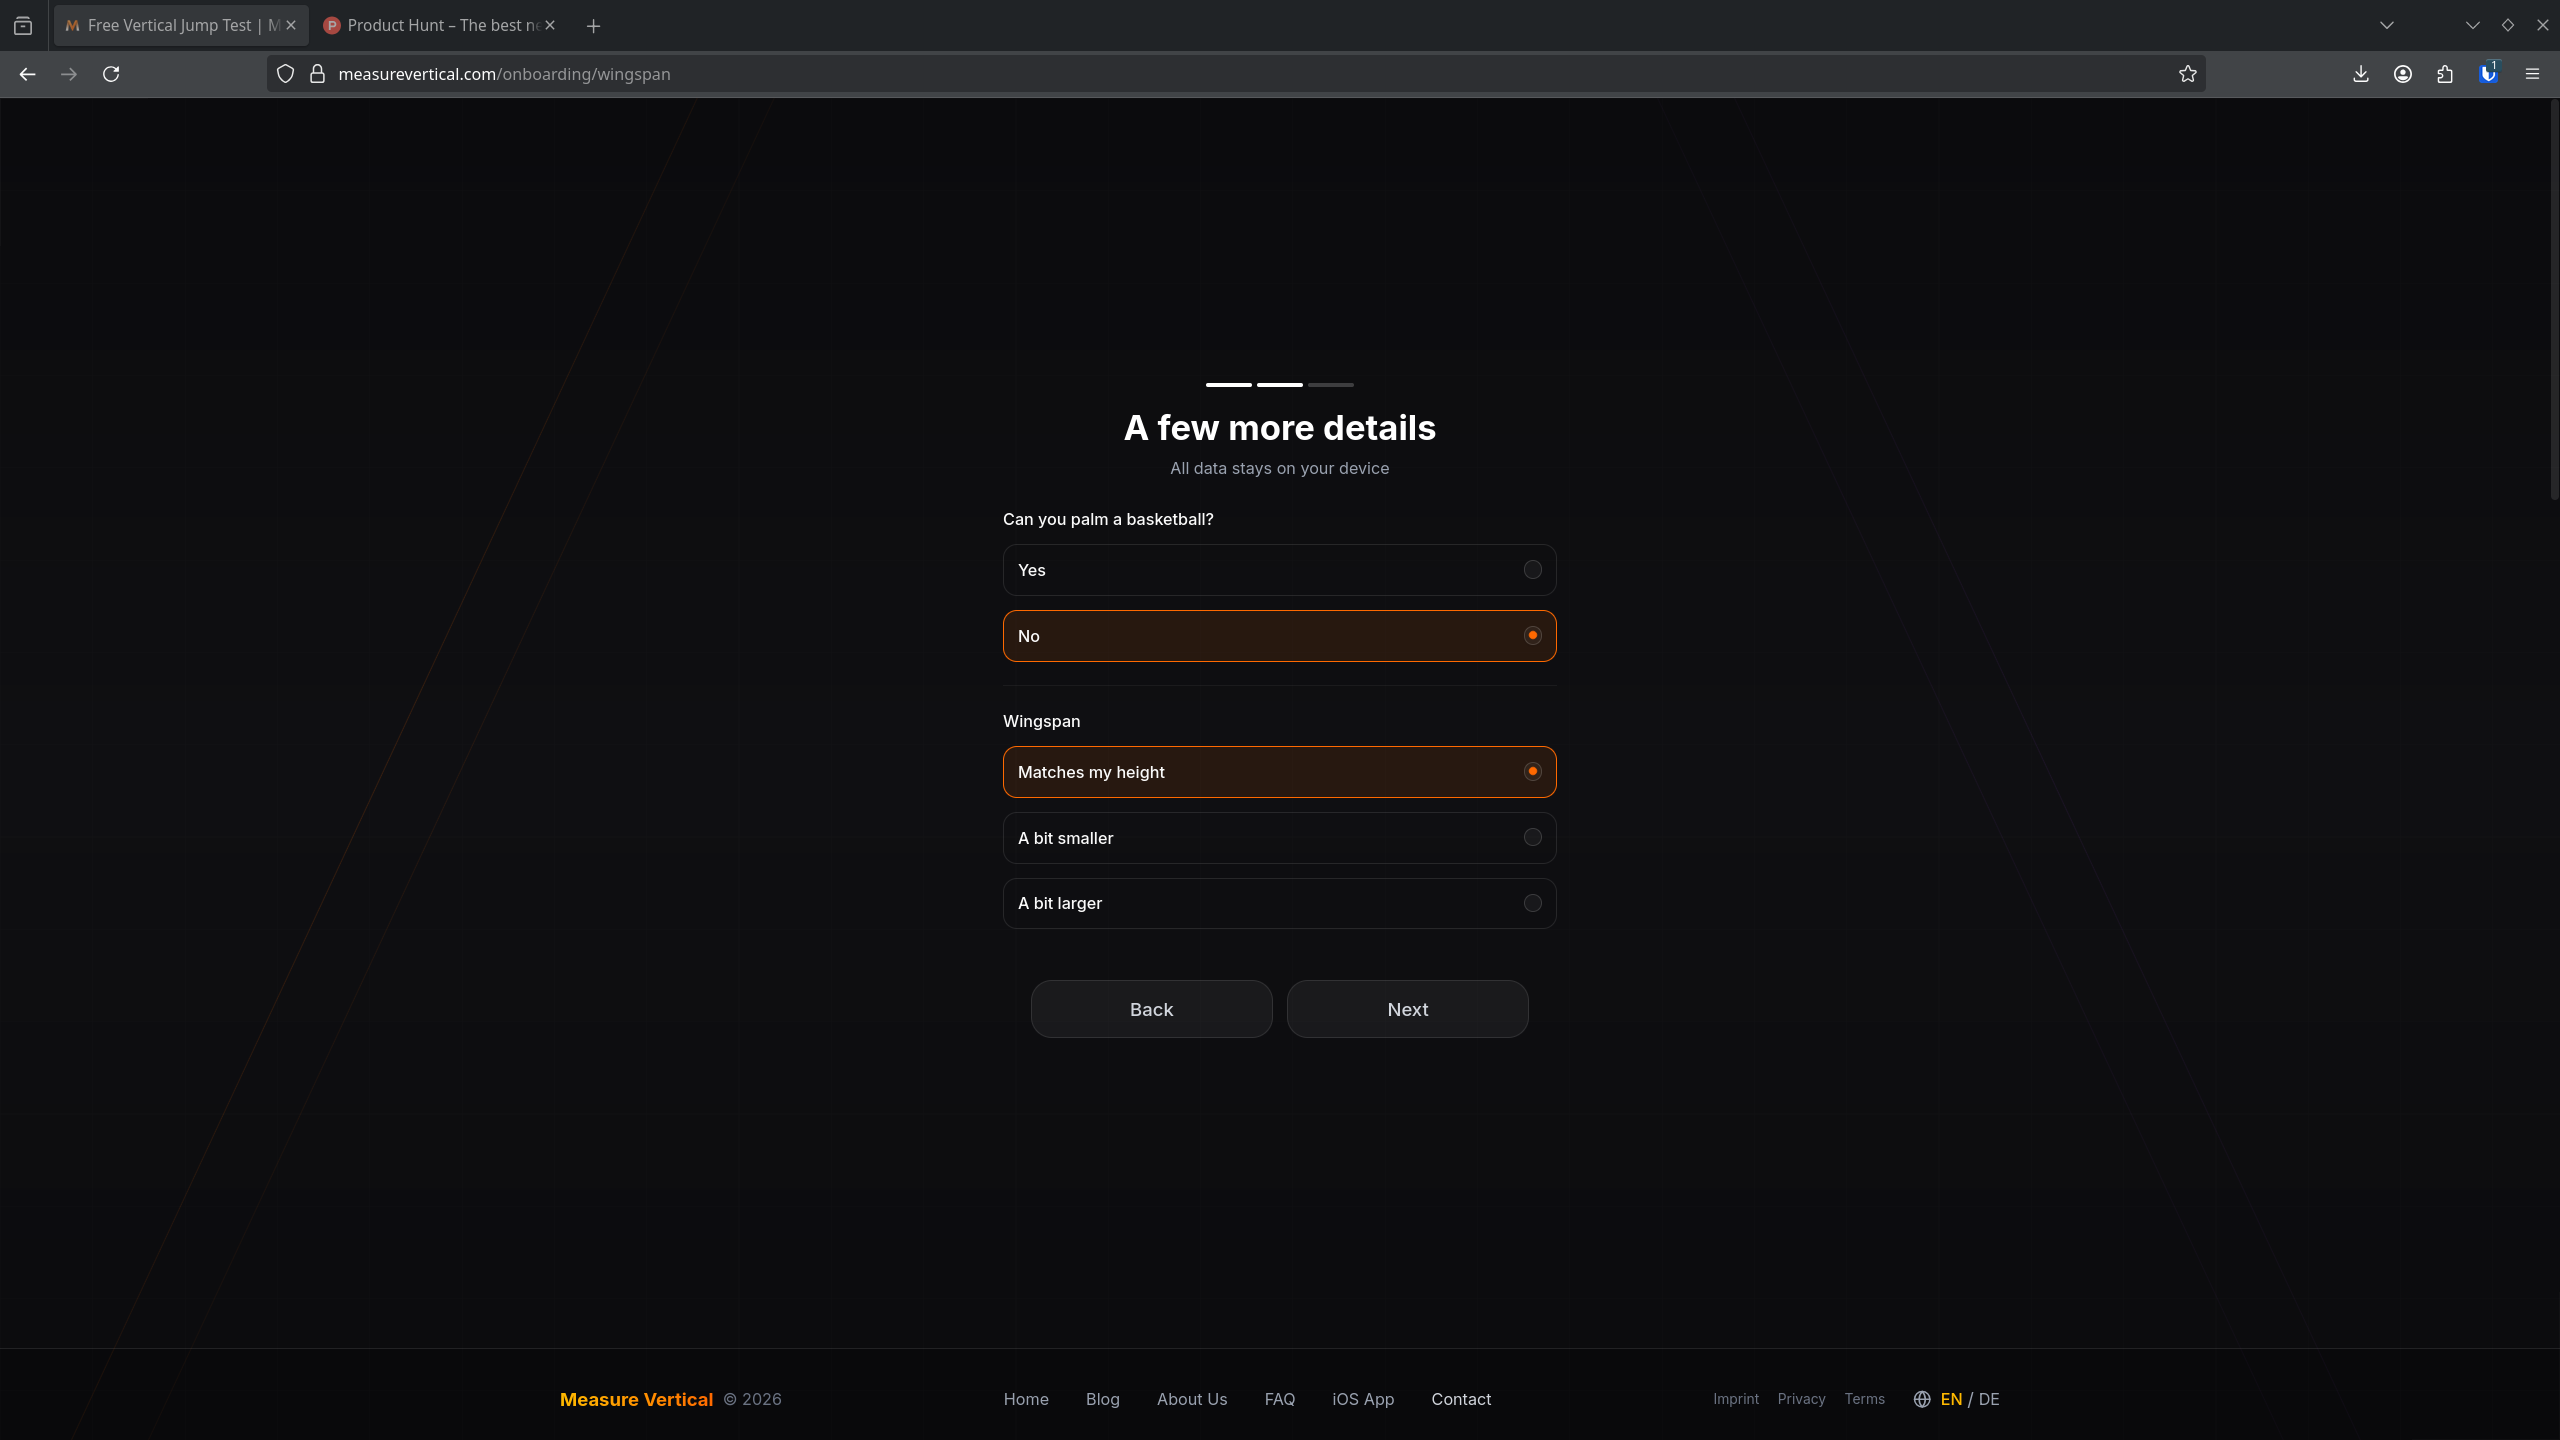Open the browser account profile icon

2403,74
